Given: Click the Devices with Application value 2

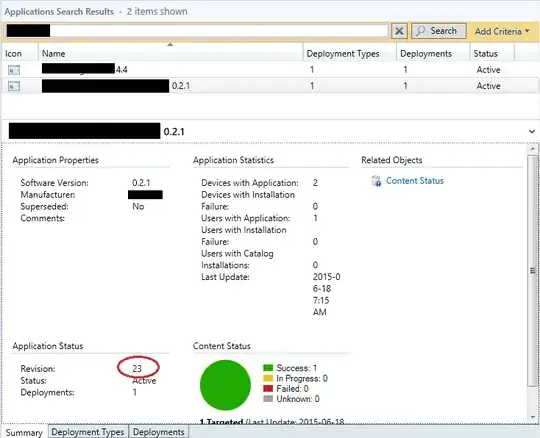Looking at the screenshot, I should click(x=315, y=182).
